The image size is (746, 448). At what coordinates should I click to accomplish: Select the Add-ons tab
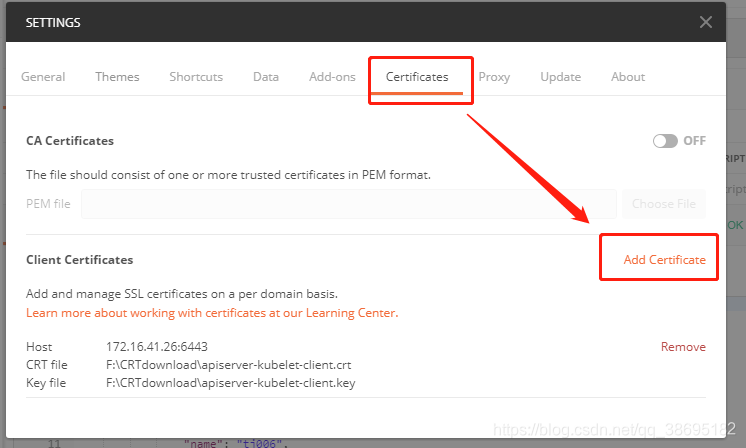click(x=332, y=77)
